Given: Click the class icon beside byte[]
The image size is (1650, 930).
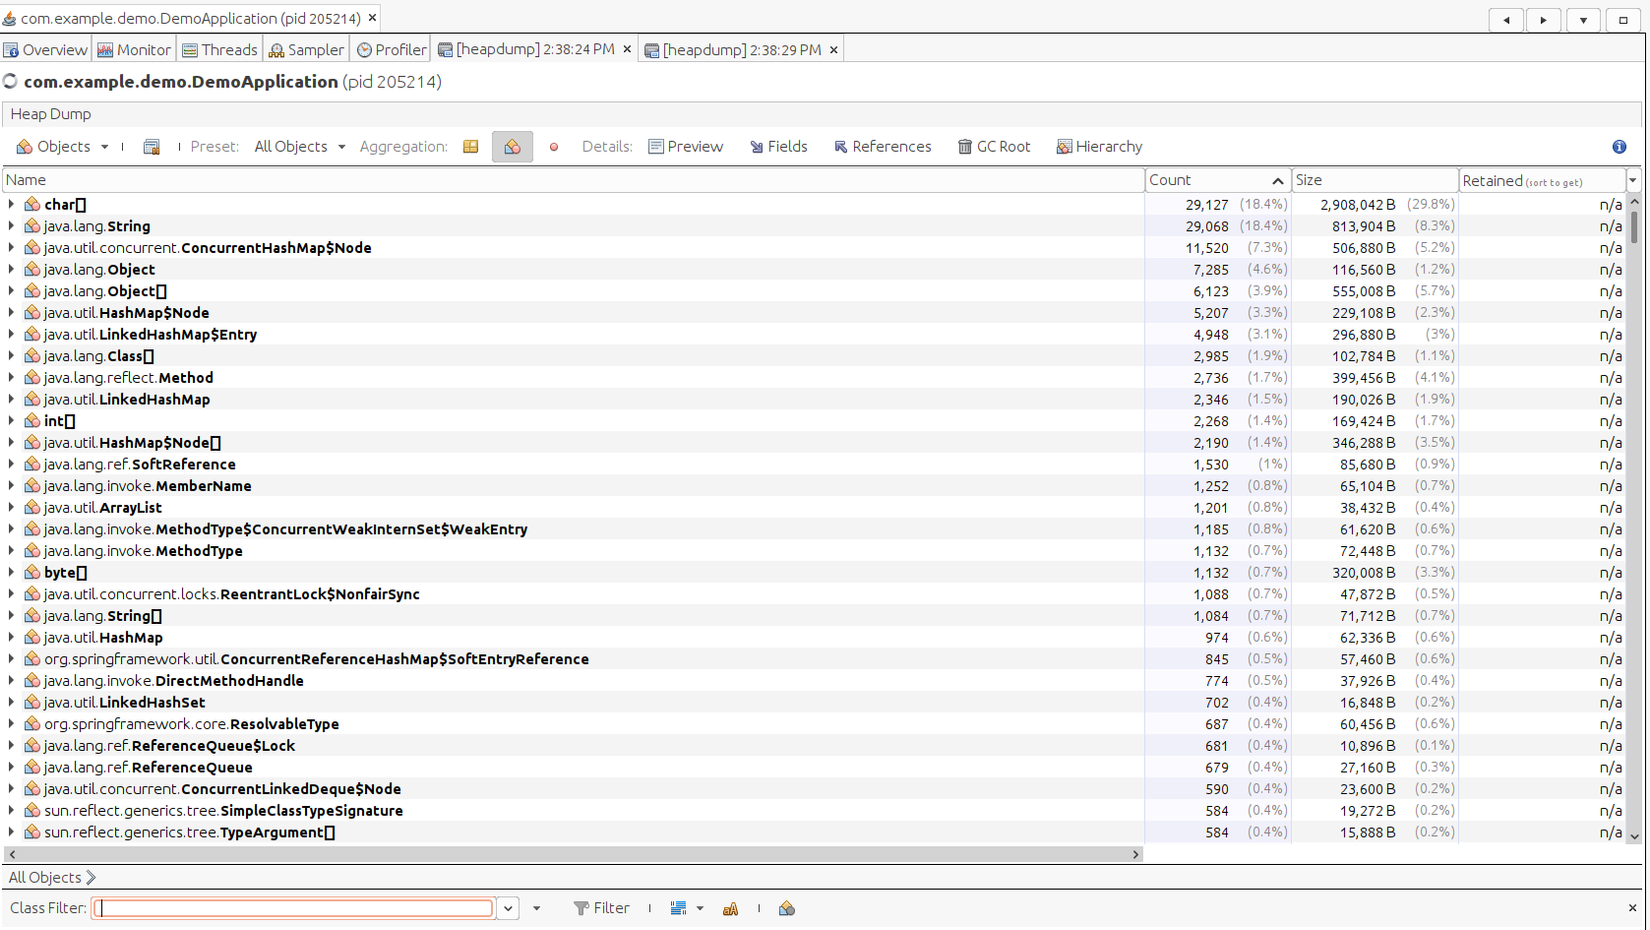Looking at the screenshot, I should [x=32, y=573].
